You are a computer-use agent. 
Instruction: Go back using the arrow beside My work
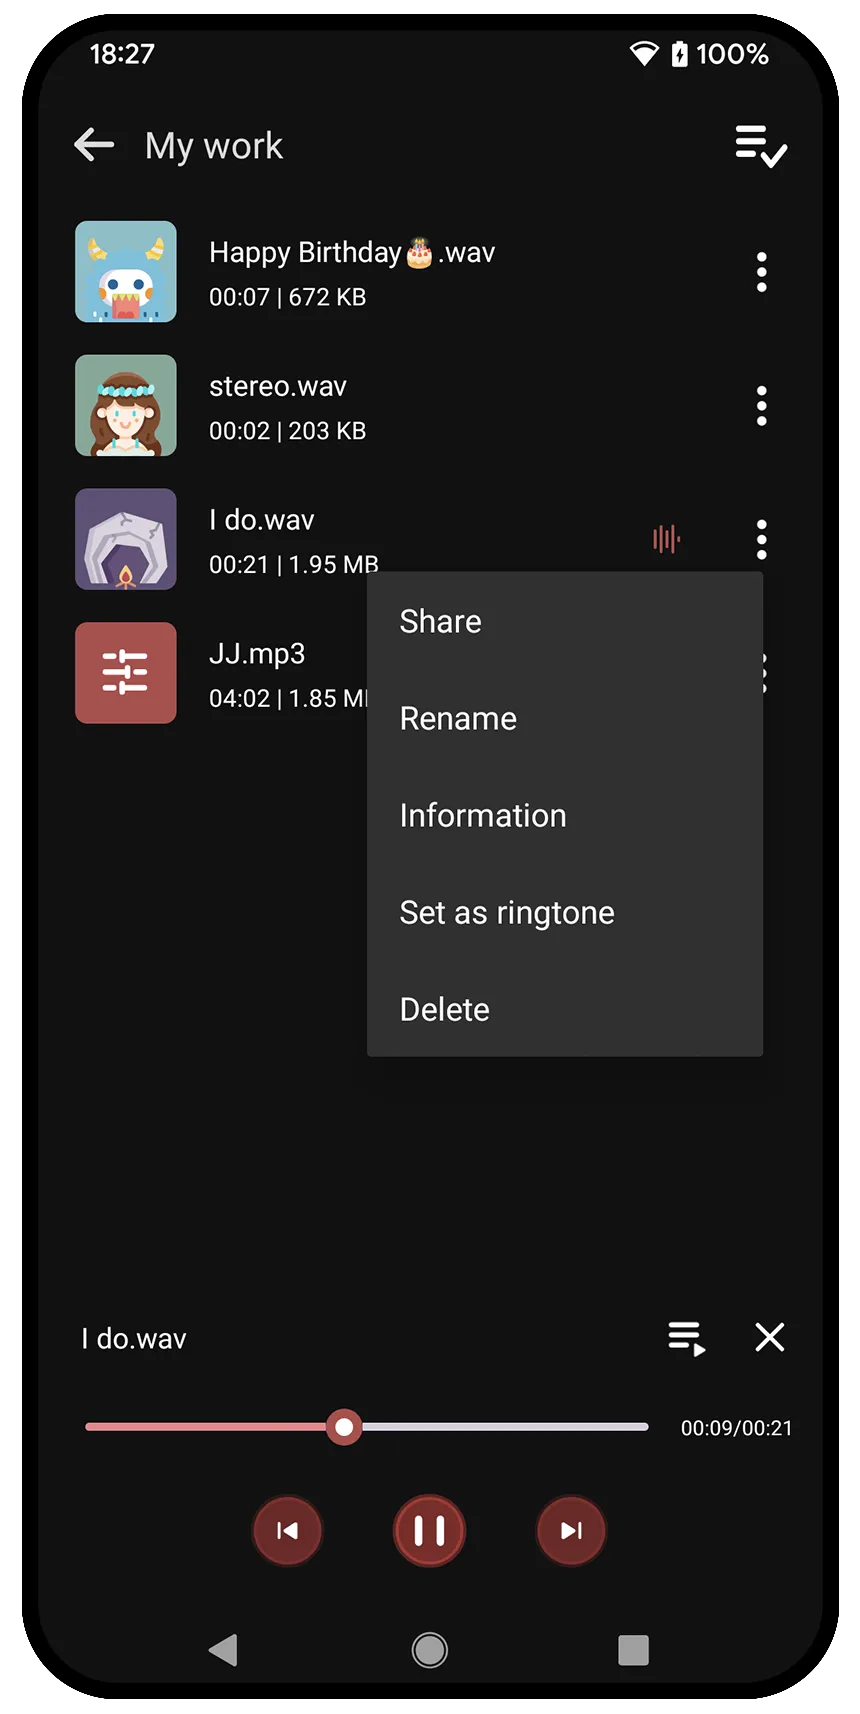[x=94, y=145]
